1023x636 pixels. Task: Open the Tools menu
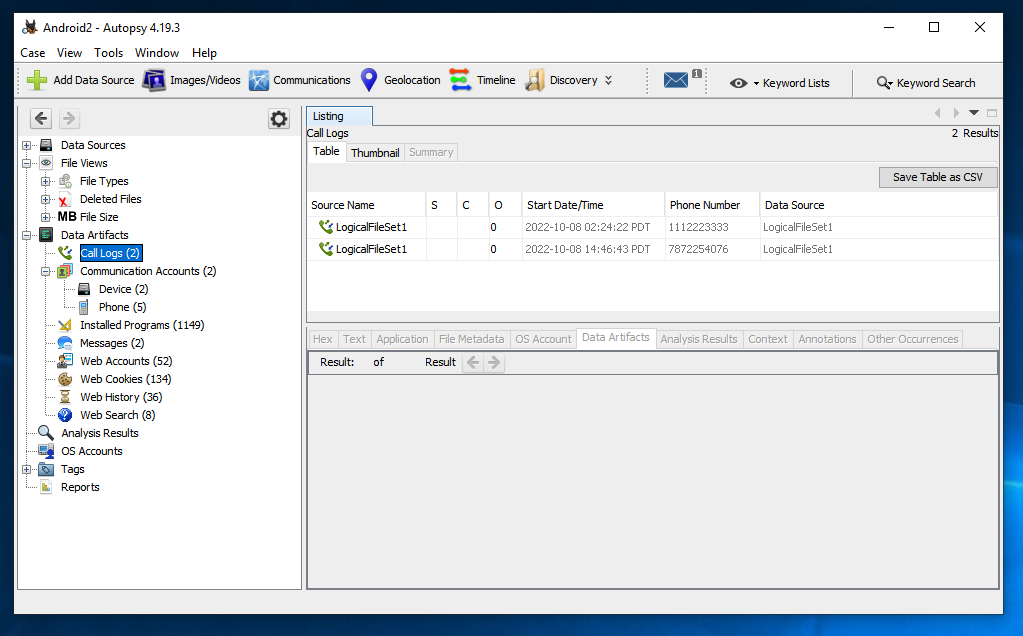(x=108, y=53)
